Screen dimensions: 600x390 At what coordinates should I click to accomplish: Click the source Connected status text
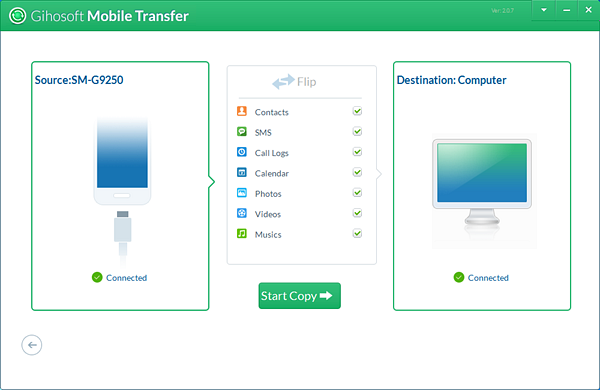[x=127, y=277]
